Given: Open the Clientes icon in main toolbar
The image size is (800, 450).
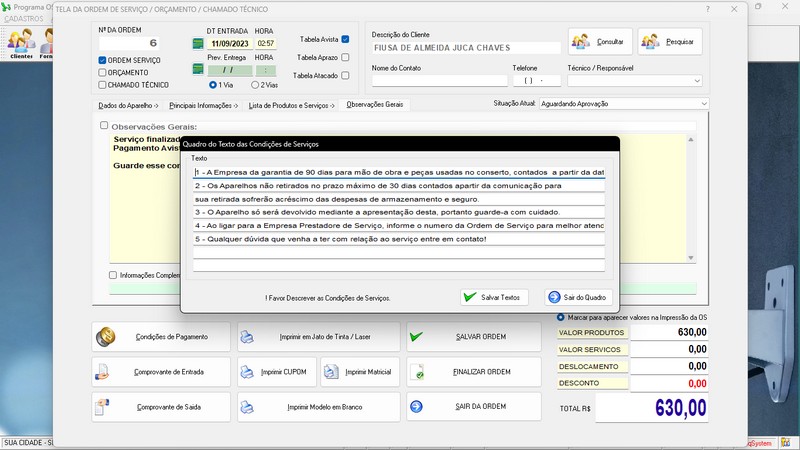Looking at the screenshot, I should (21, 42).
